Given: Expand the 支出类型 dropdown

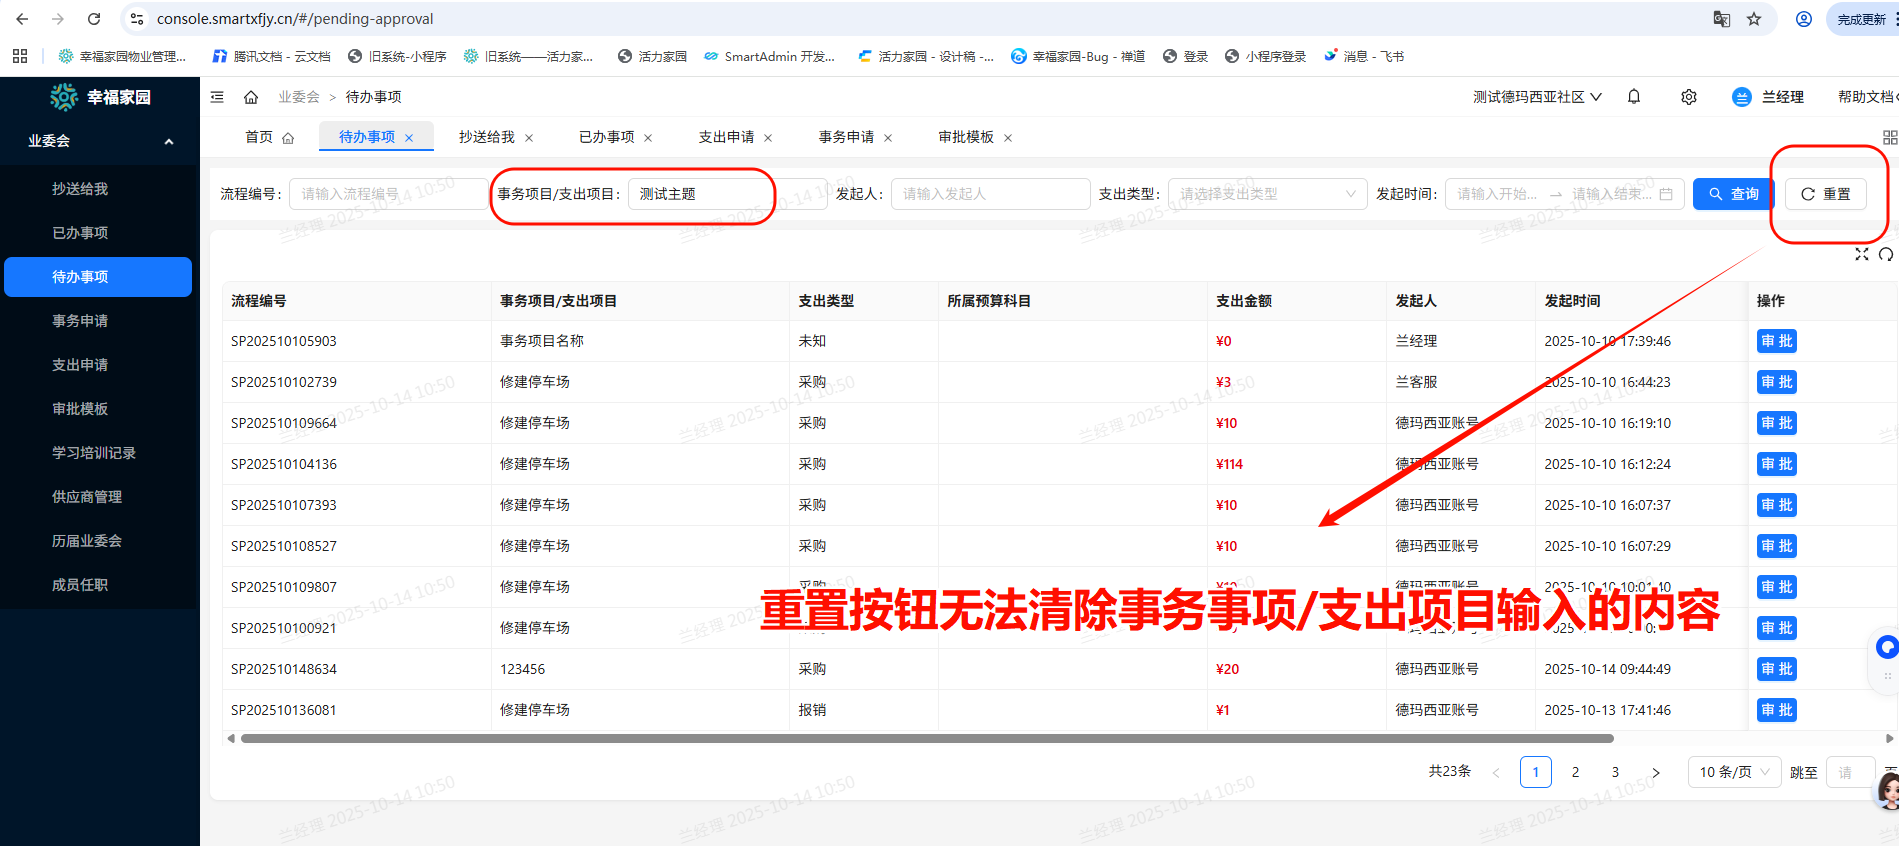Looking at the screenshot, I should coord(1267,194).
